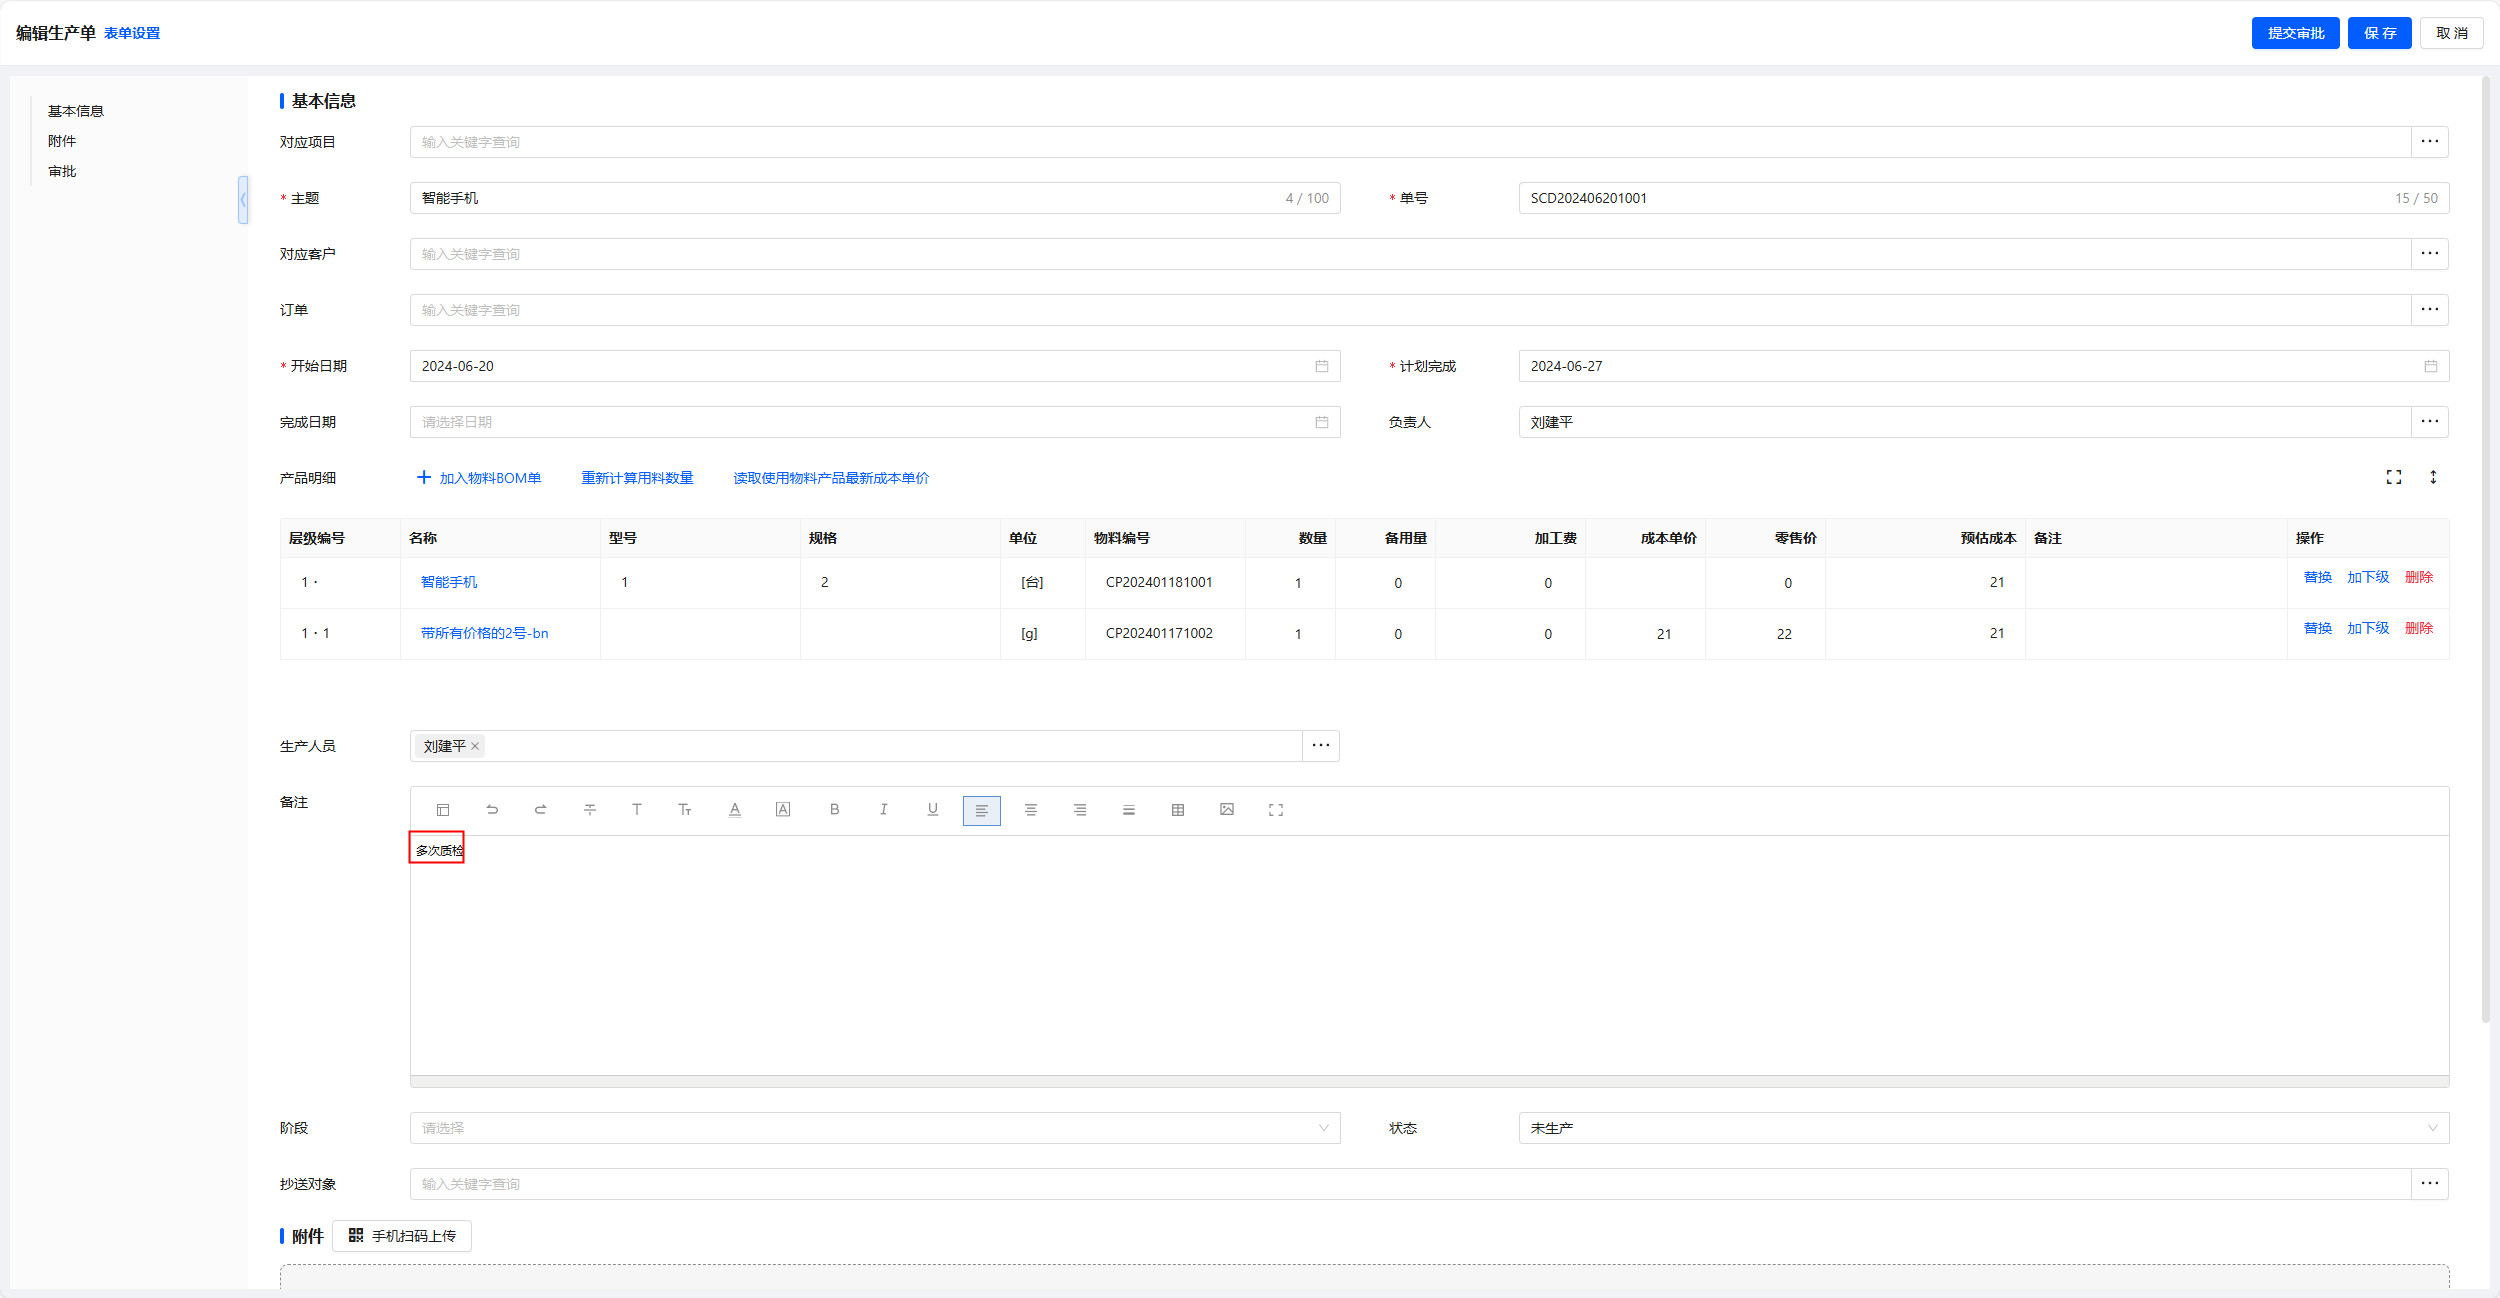Viewport: 2500px width, 1298px height.
Task: Toggle underline formatting in remarks
Action: (932, 810)
